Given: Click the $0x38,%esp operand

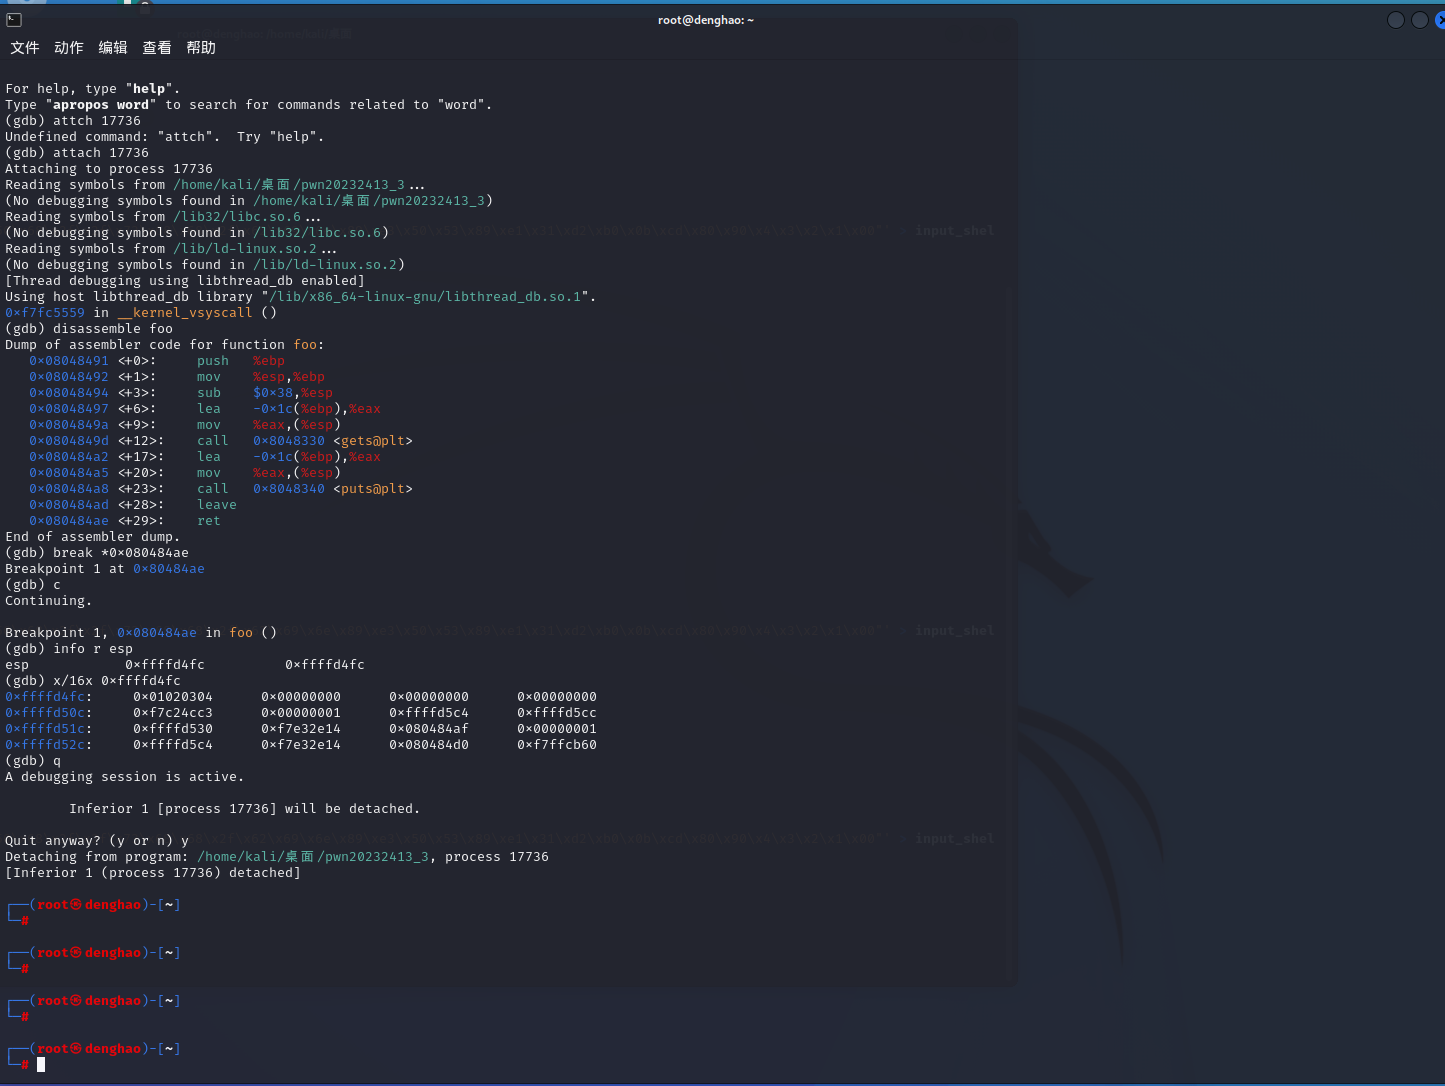Looking at the screenshot, I should (293, 393).
